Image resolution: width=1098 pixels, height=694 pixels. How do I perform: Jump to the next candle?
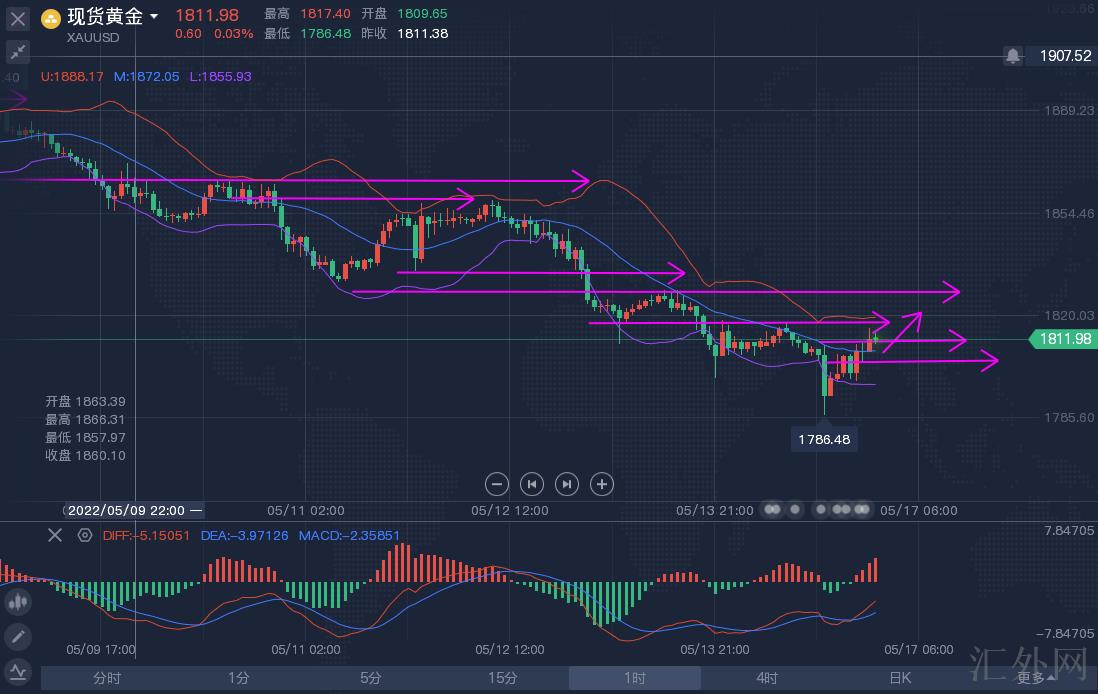pos(567,484)
